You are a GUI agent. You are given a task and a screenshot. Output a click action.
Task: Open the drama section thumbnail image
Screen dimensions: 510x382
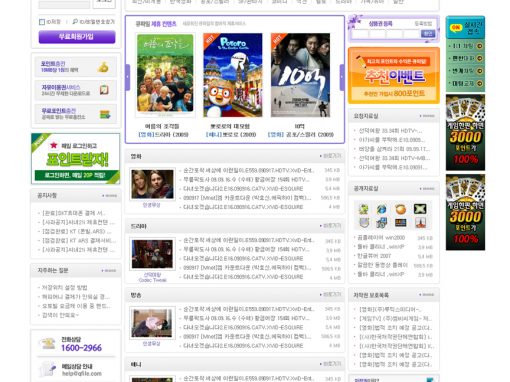pos(152,254)
